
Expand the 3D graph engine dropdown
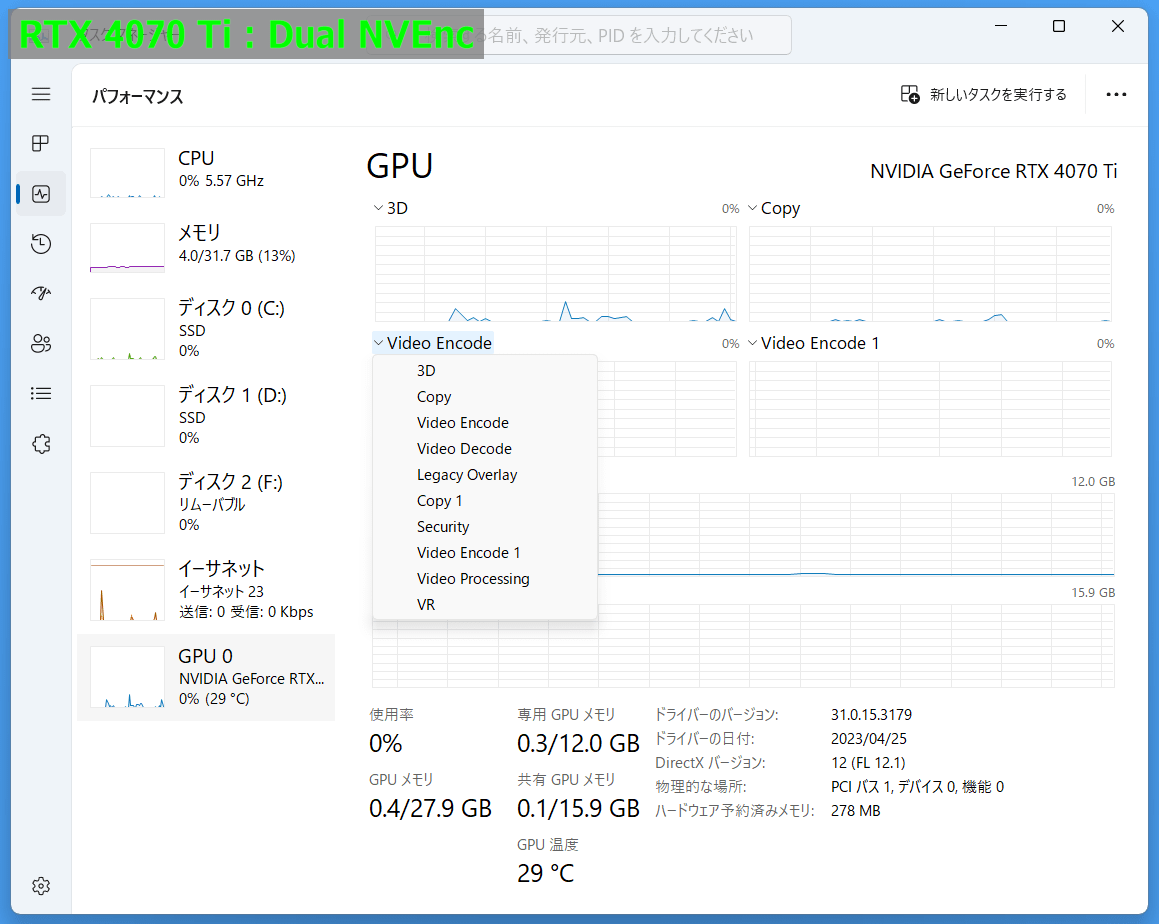391,208
